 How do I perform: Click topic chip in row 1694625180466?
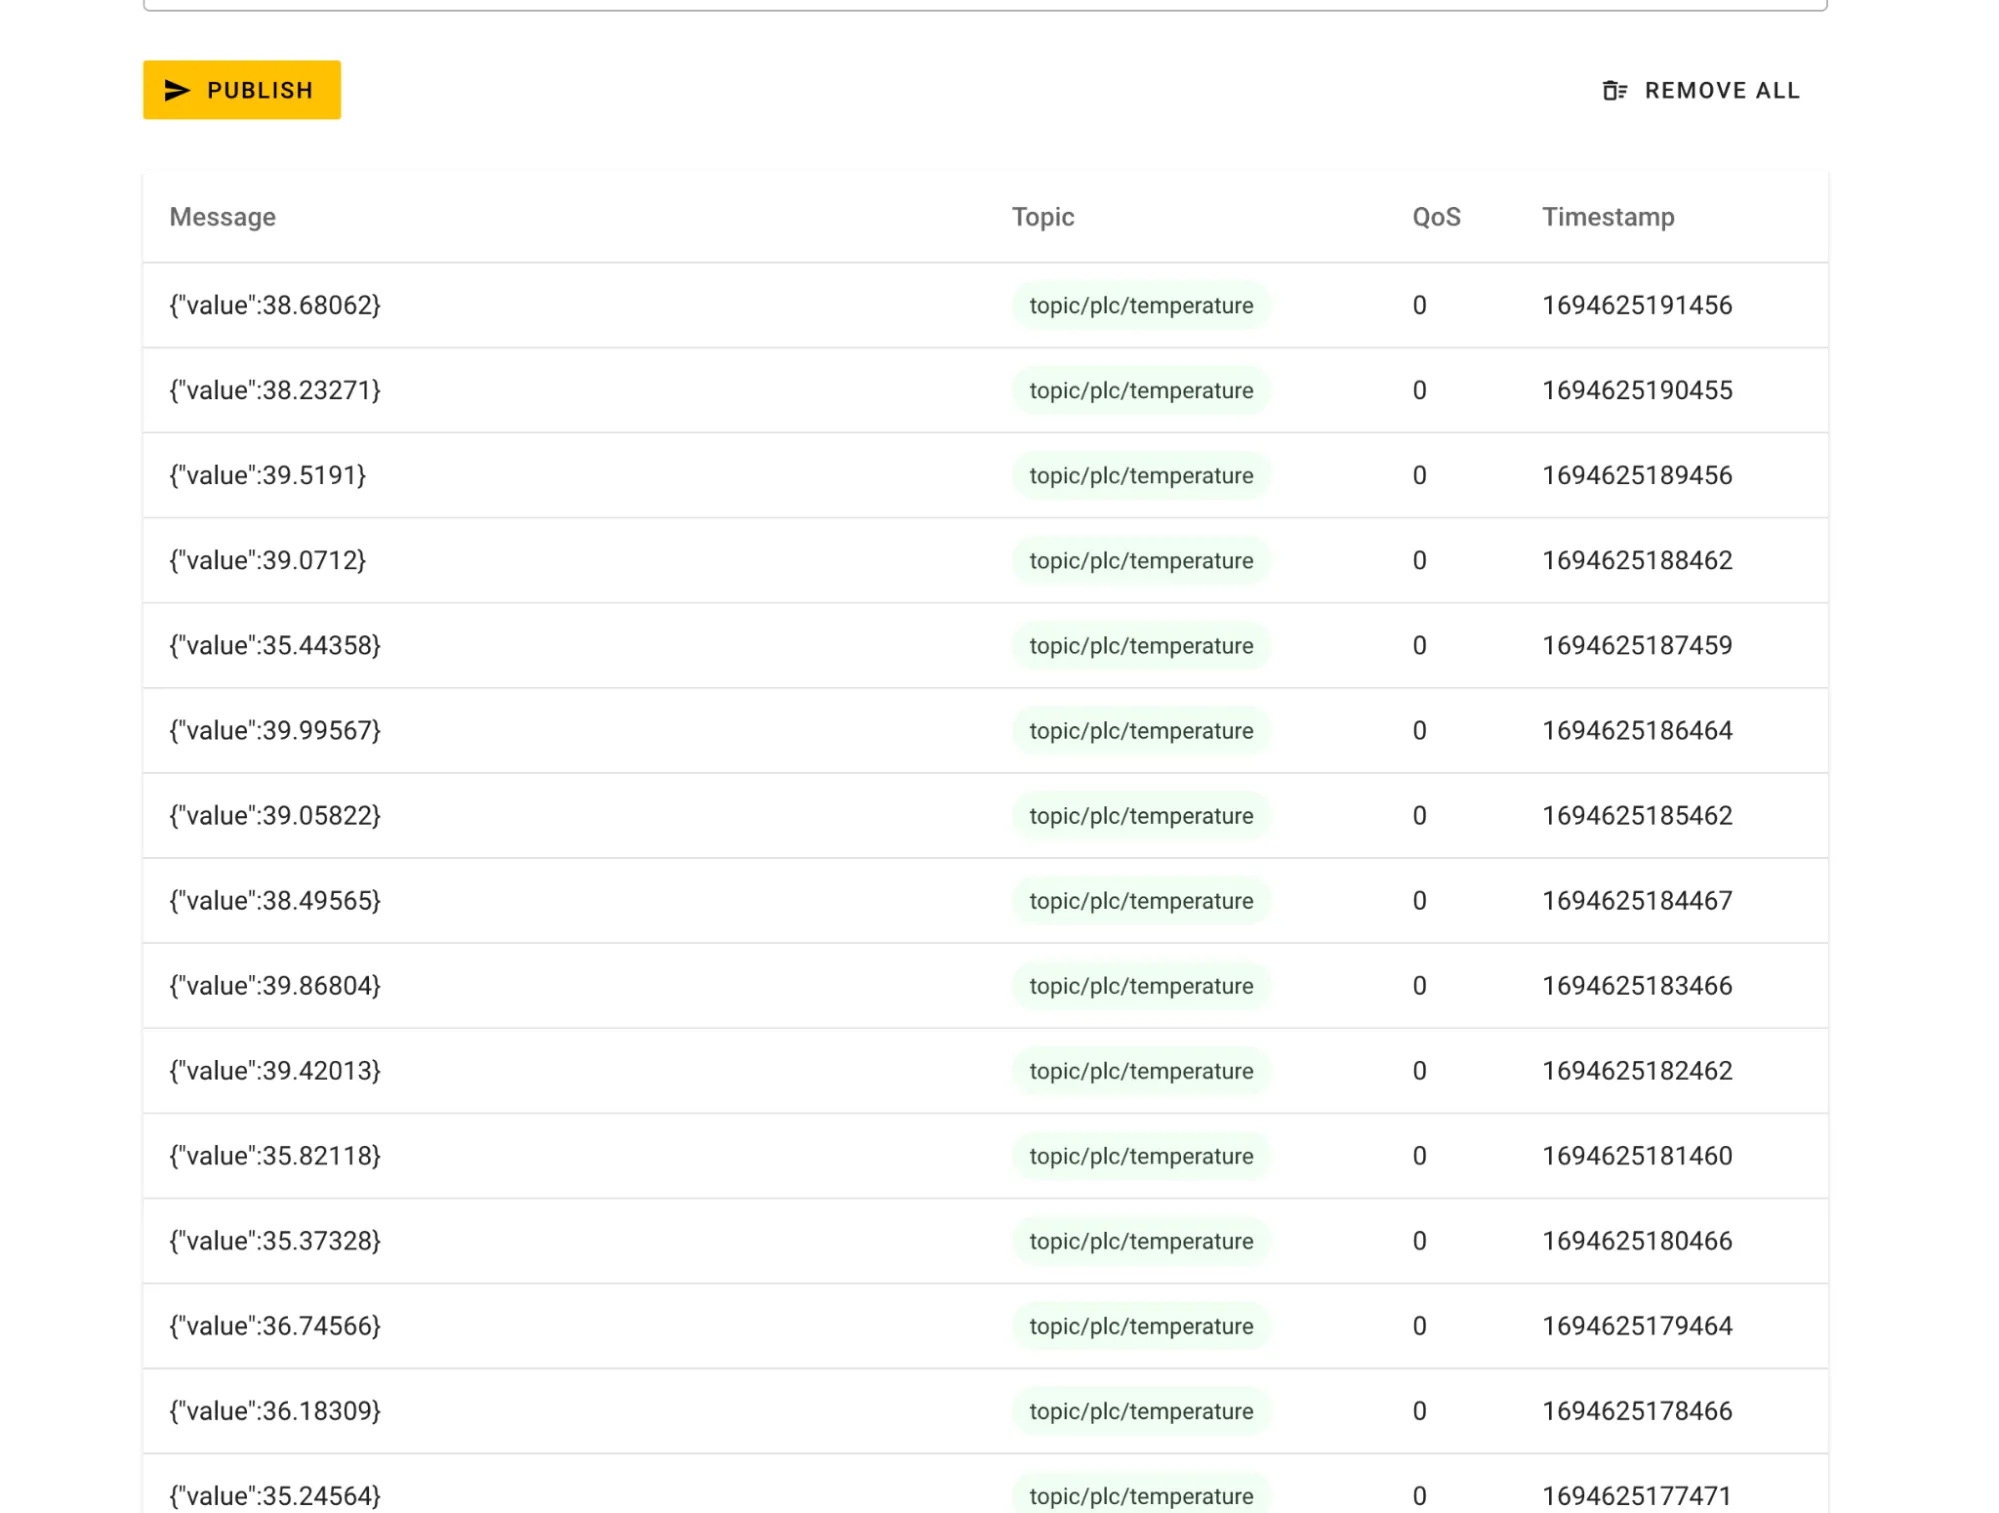[1141, 1240]
